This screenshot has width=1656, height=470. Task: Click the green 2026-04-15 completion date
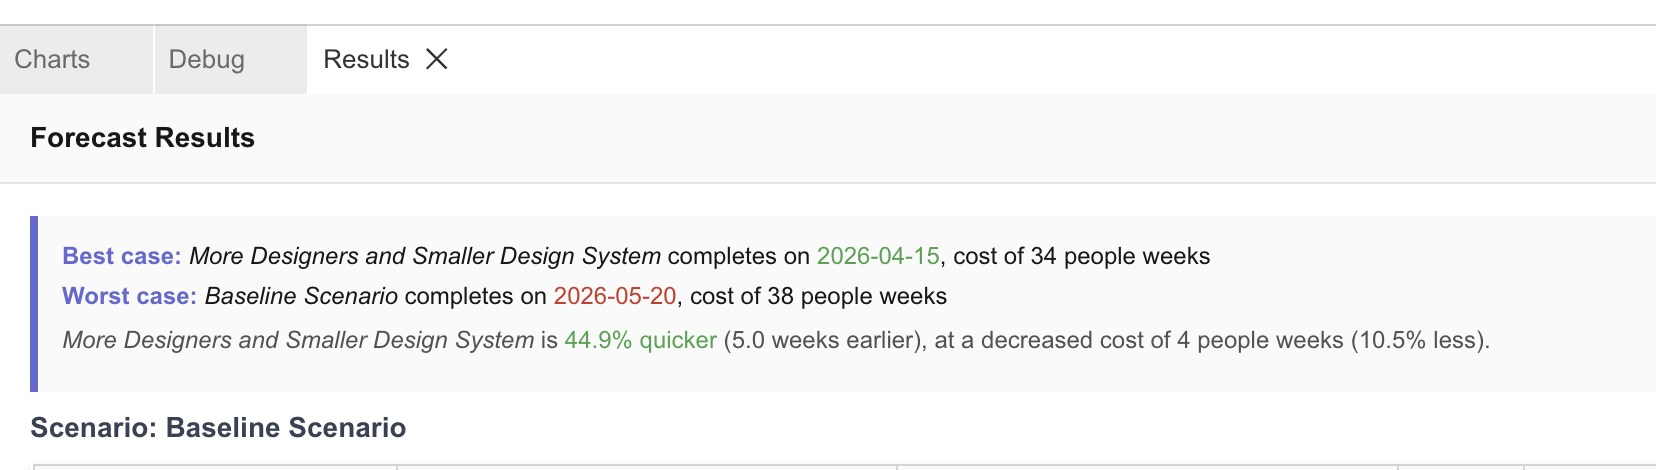point(878,257)
